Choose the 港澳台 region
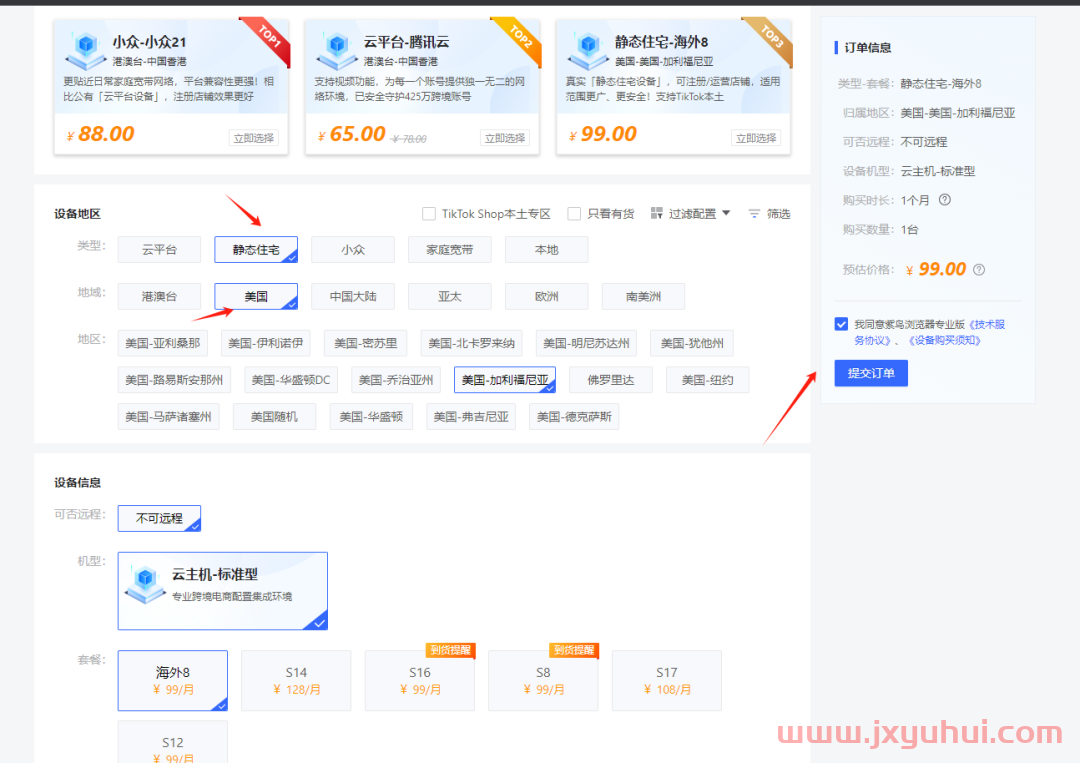The width and height of the screenshot is (1080, 763). [x=159, y=296]
